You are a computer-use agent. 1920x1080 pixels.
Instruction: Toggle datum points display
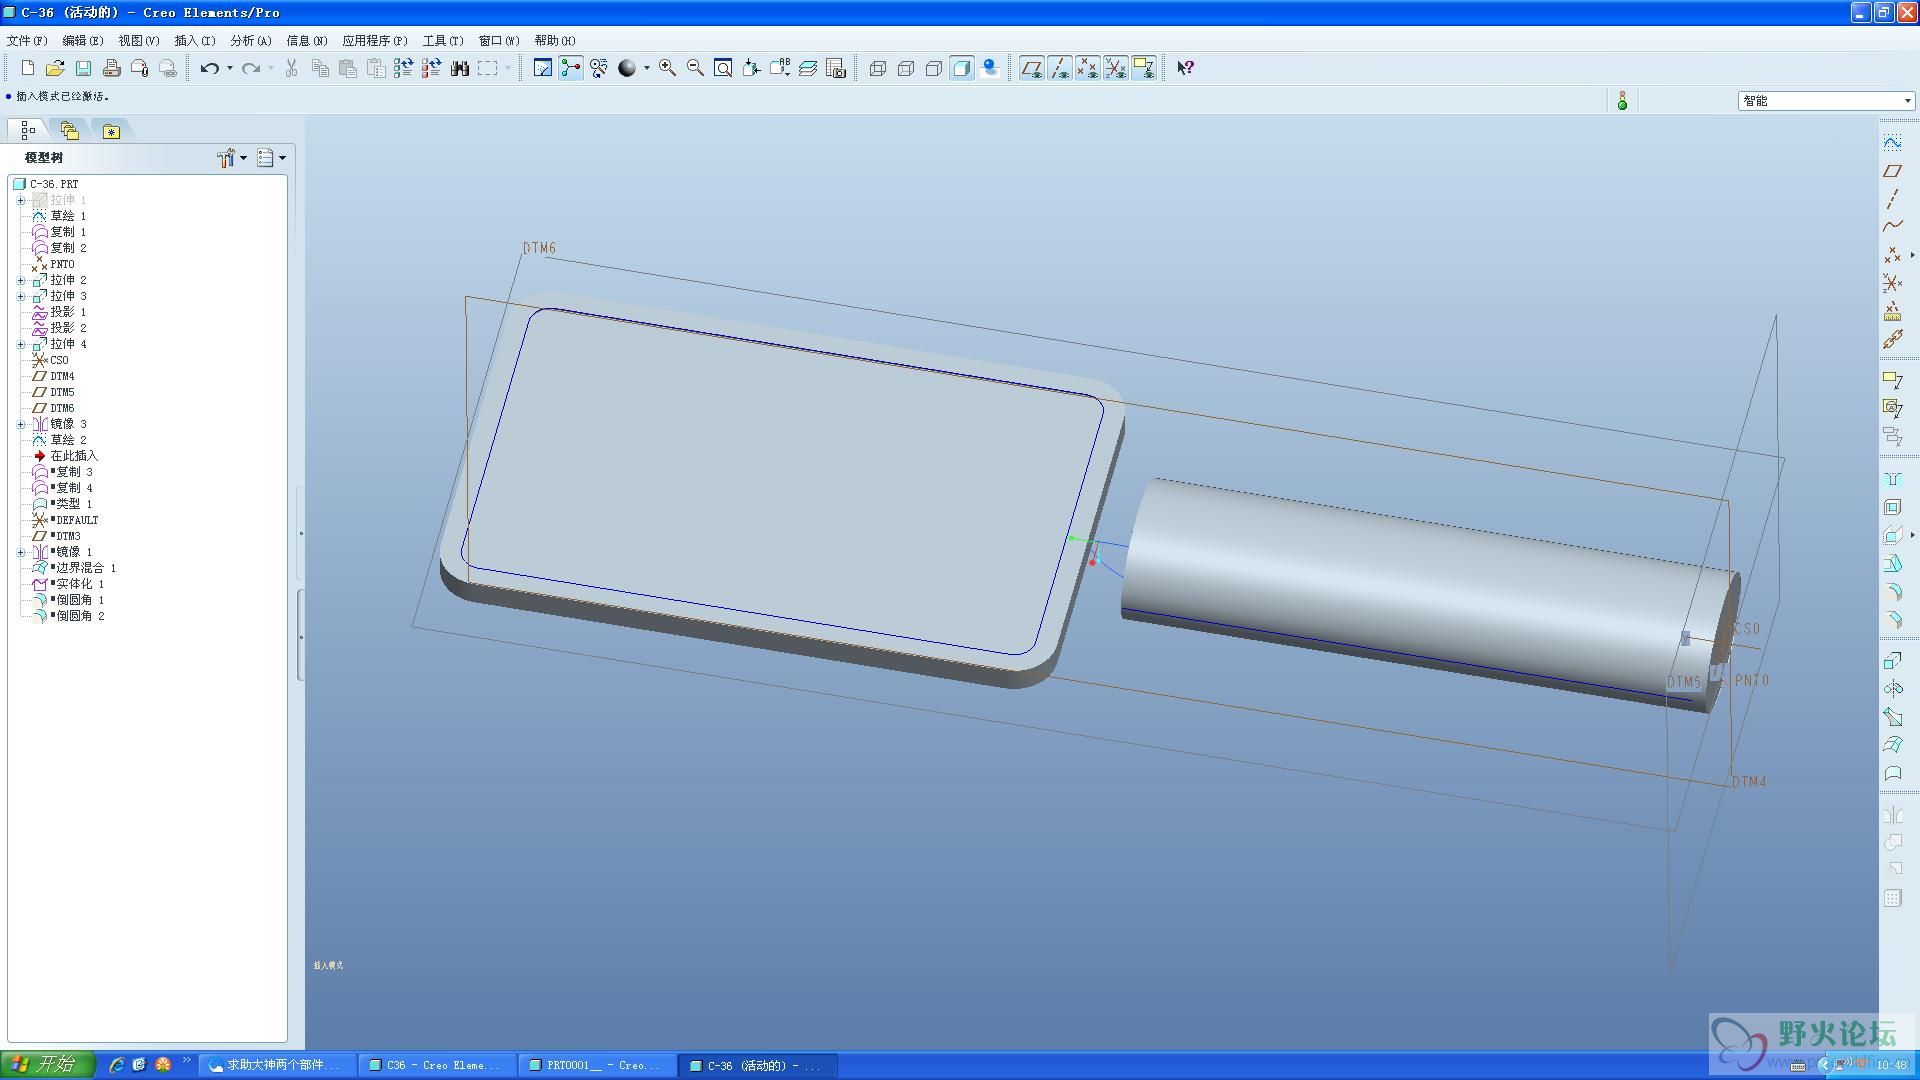pyautogui.click(x=1088, y=68)
